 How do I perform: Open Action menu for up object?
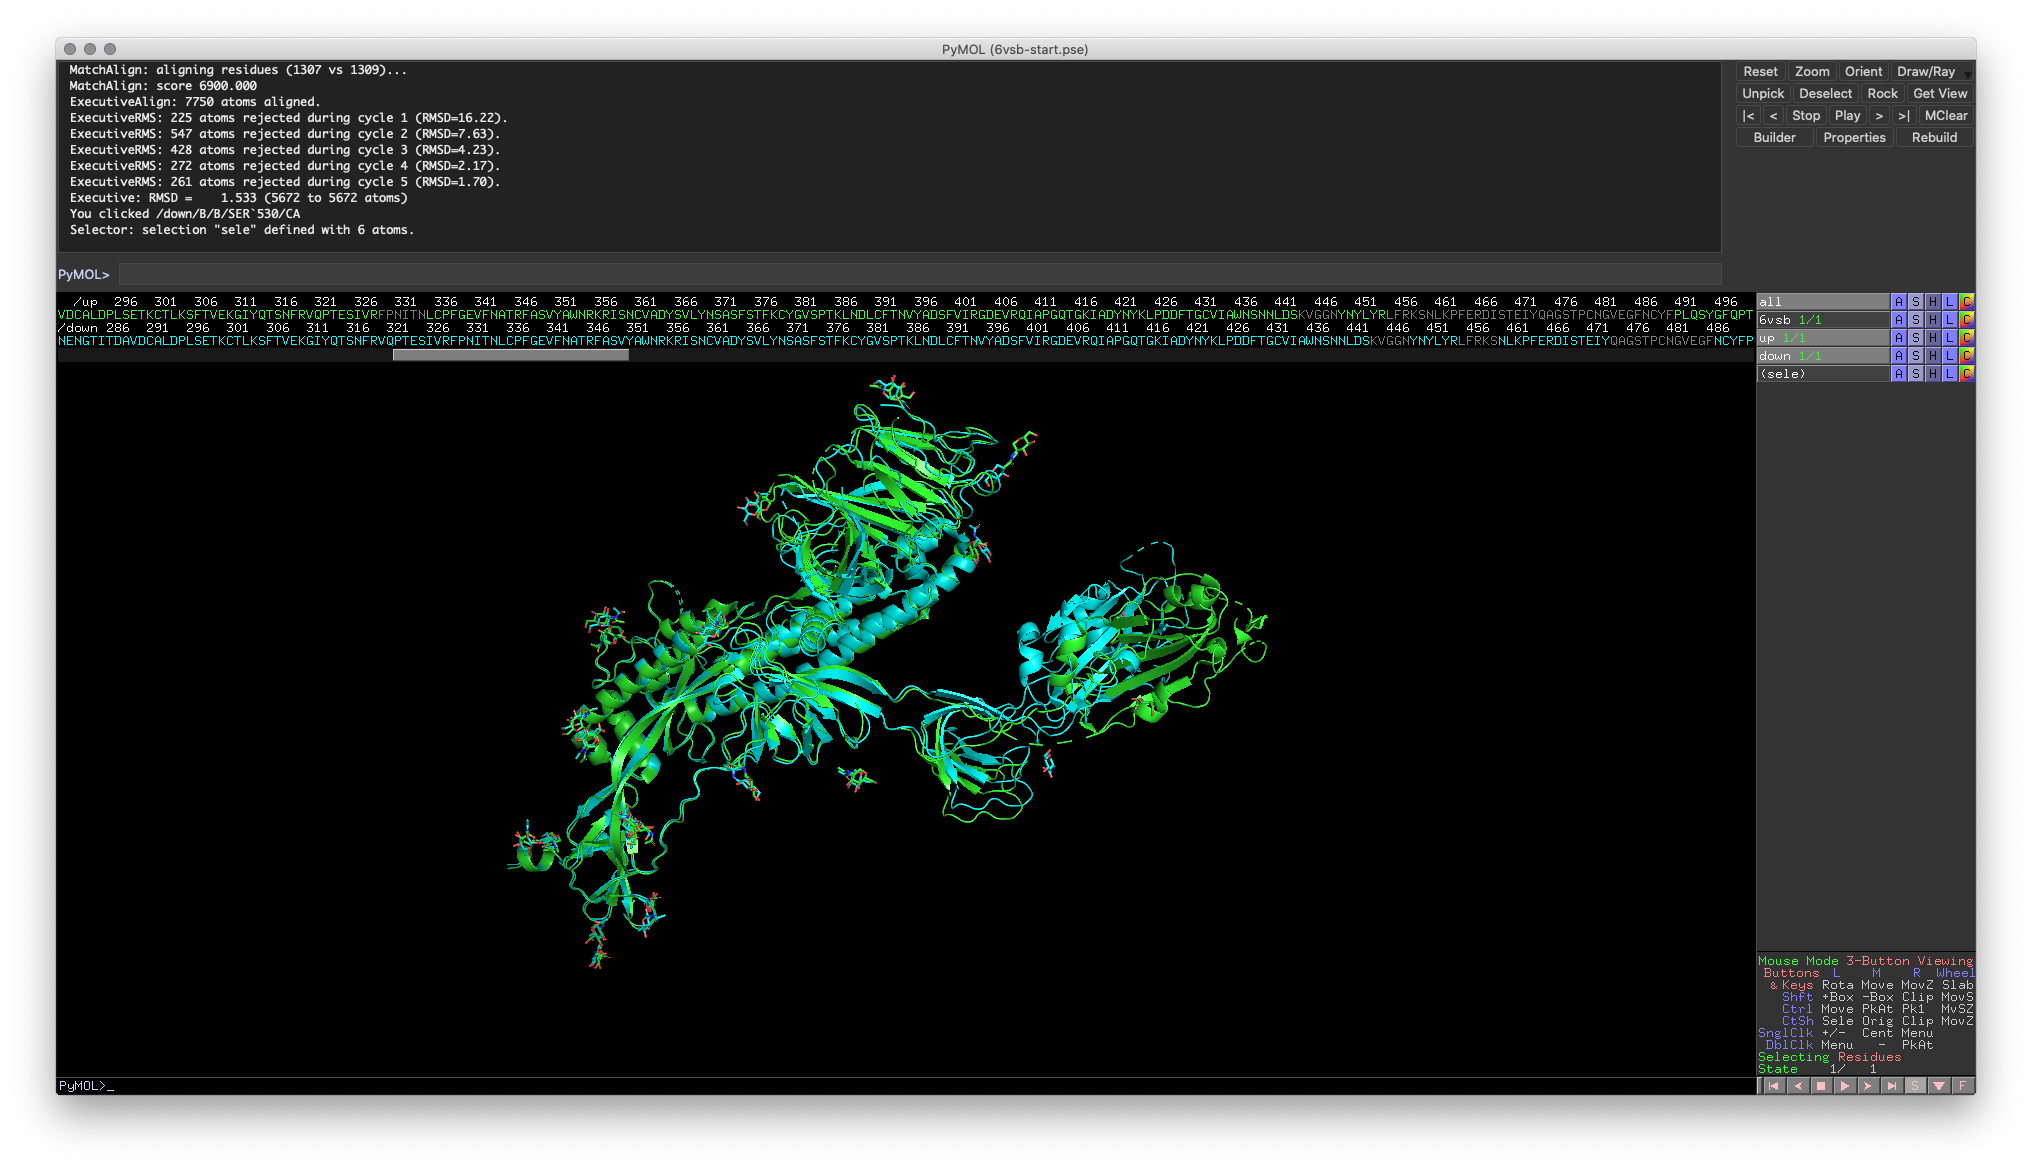(1898, 338)
